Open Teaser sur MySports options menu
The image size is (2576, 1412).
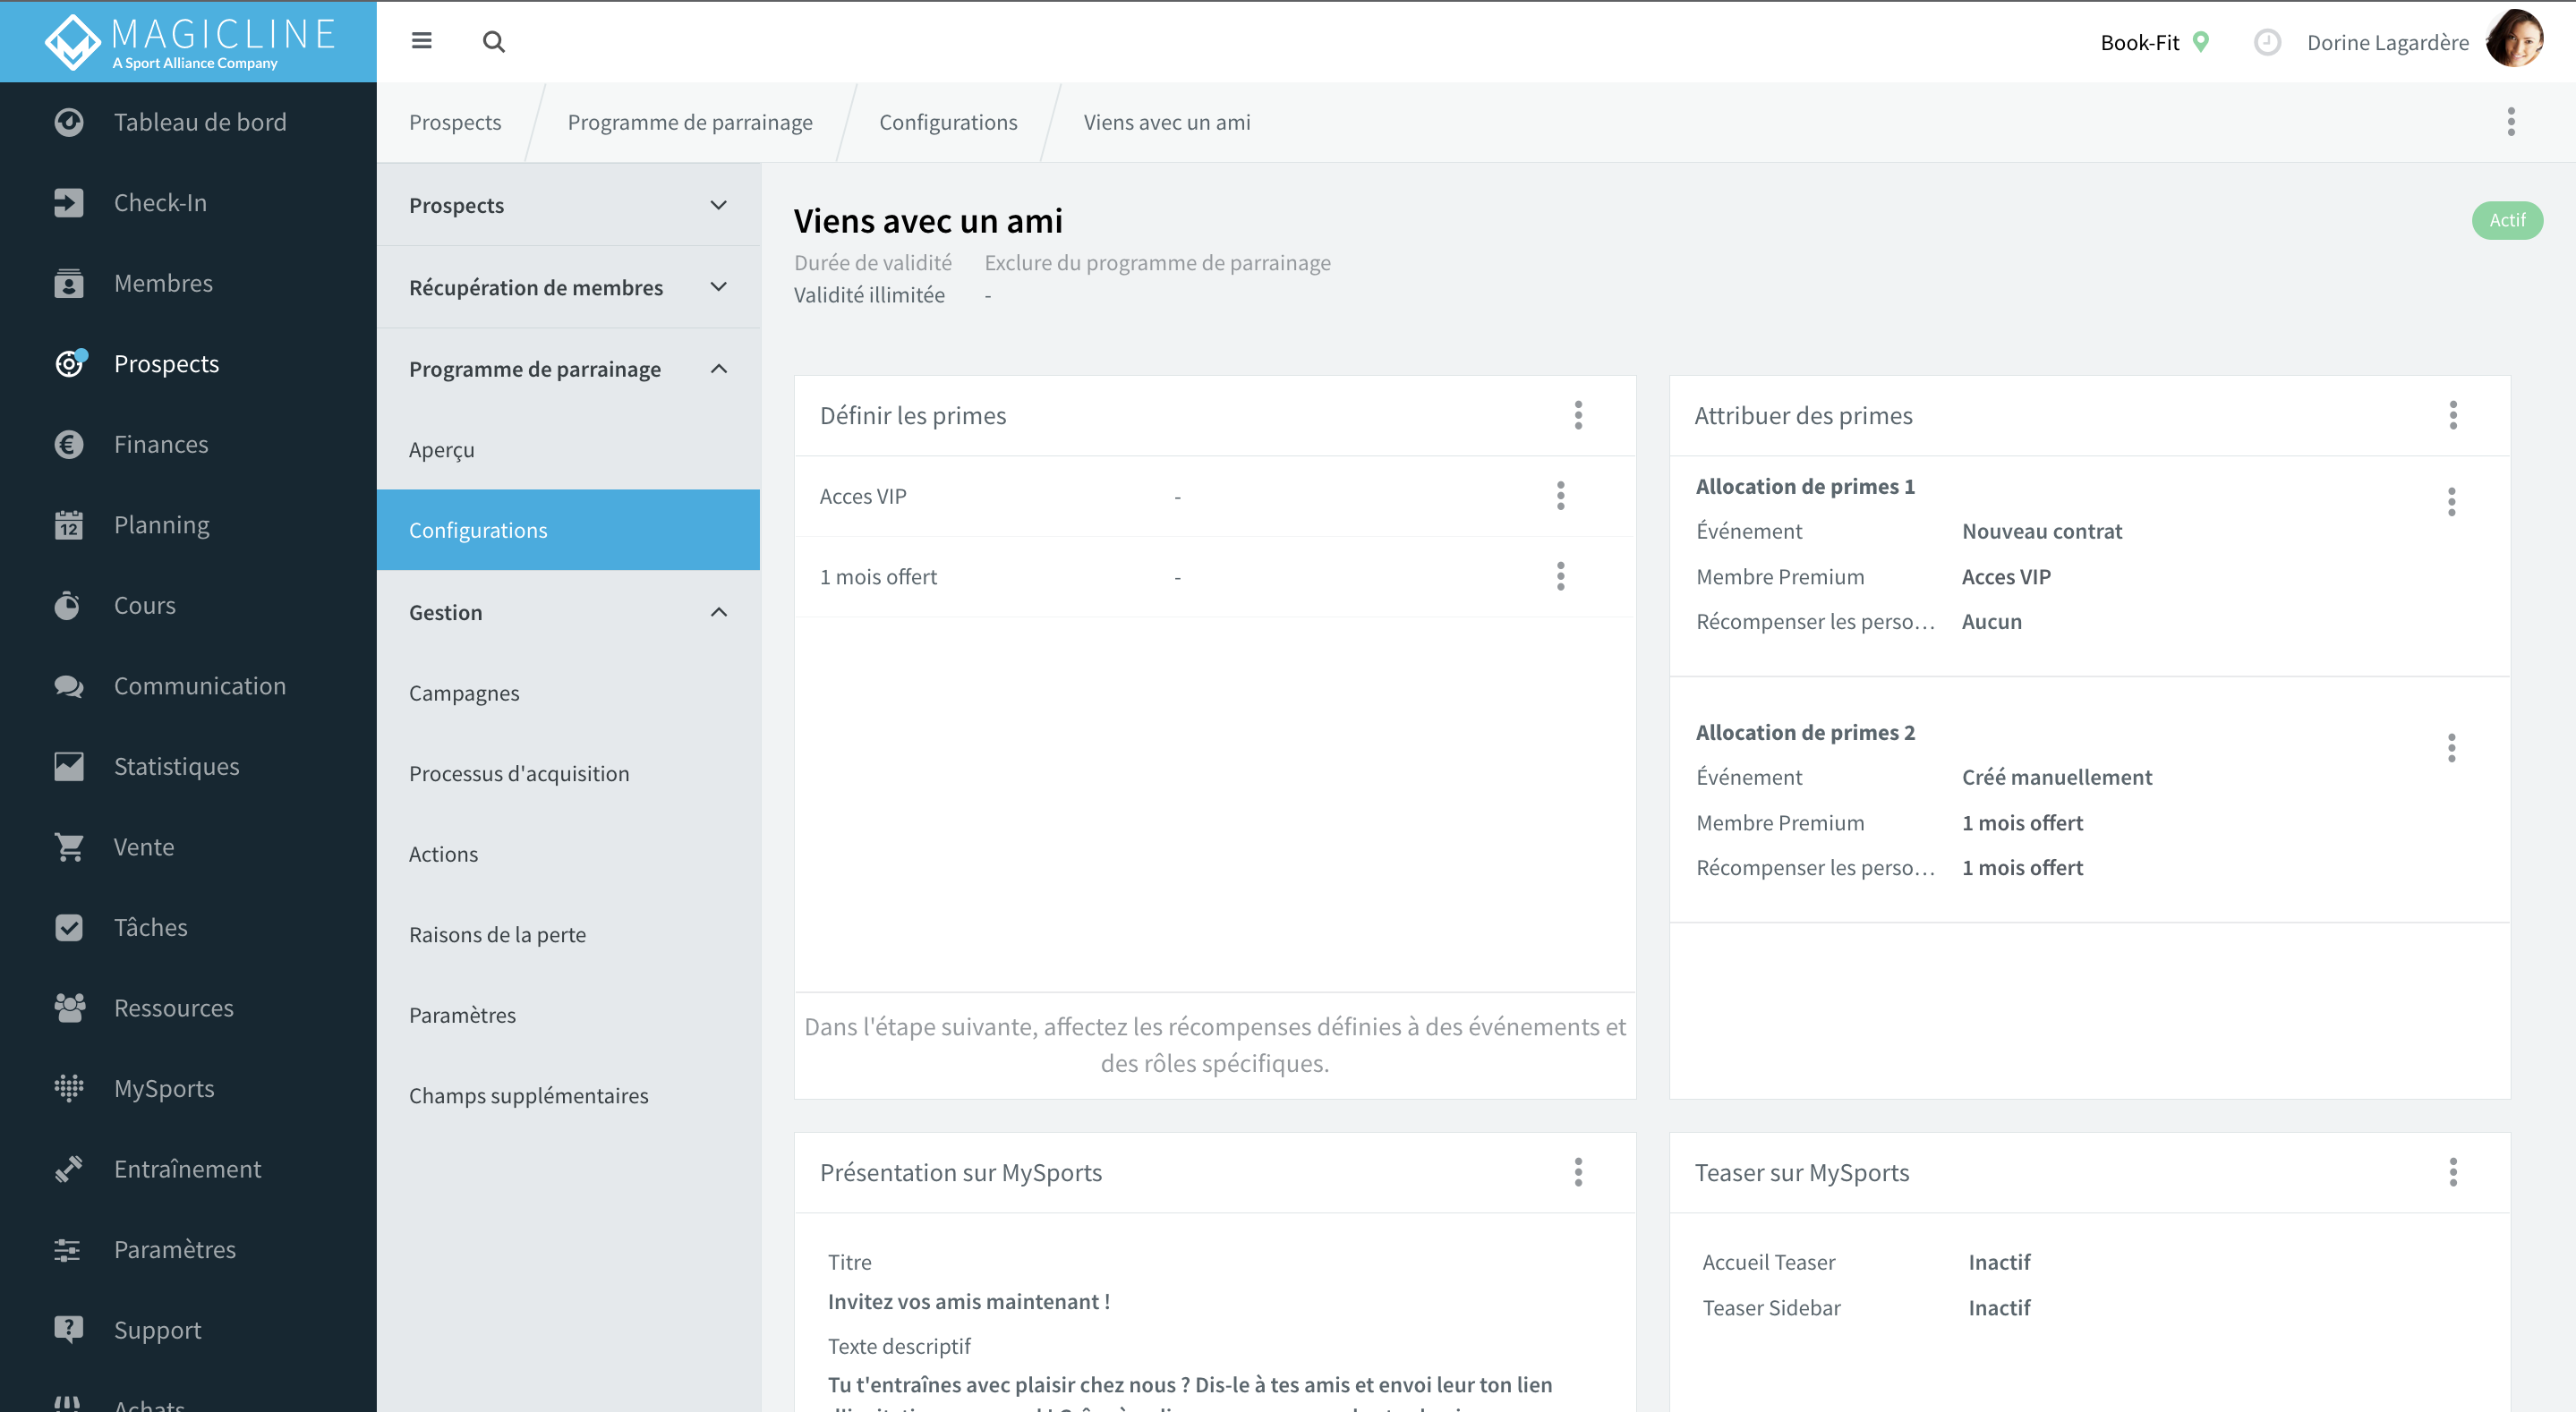point(2453,1172)
